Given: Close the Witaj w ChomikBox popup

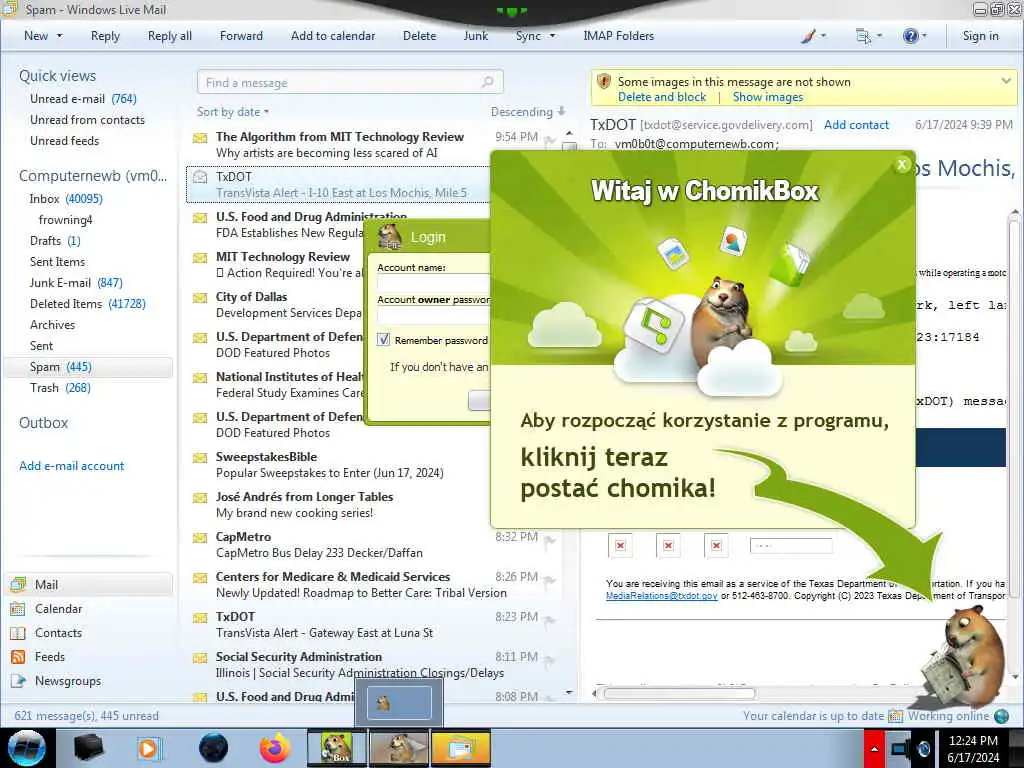Looking at the screenshot, I should tap(902, 165).
